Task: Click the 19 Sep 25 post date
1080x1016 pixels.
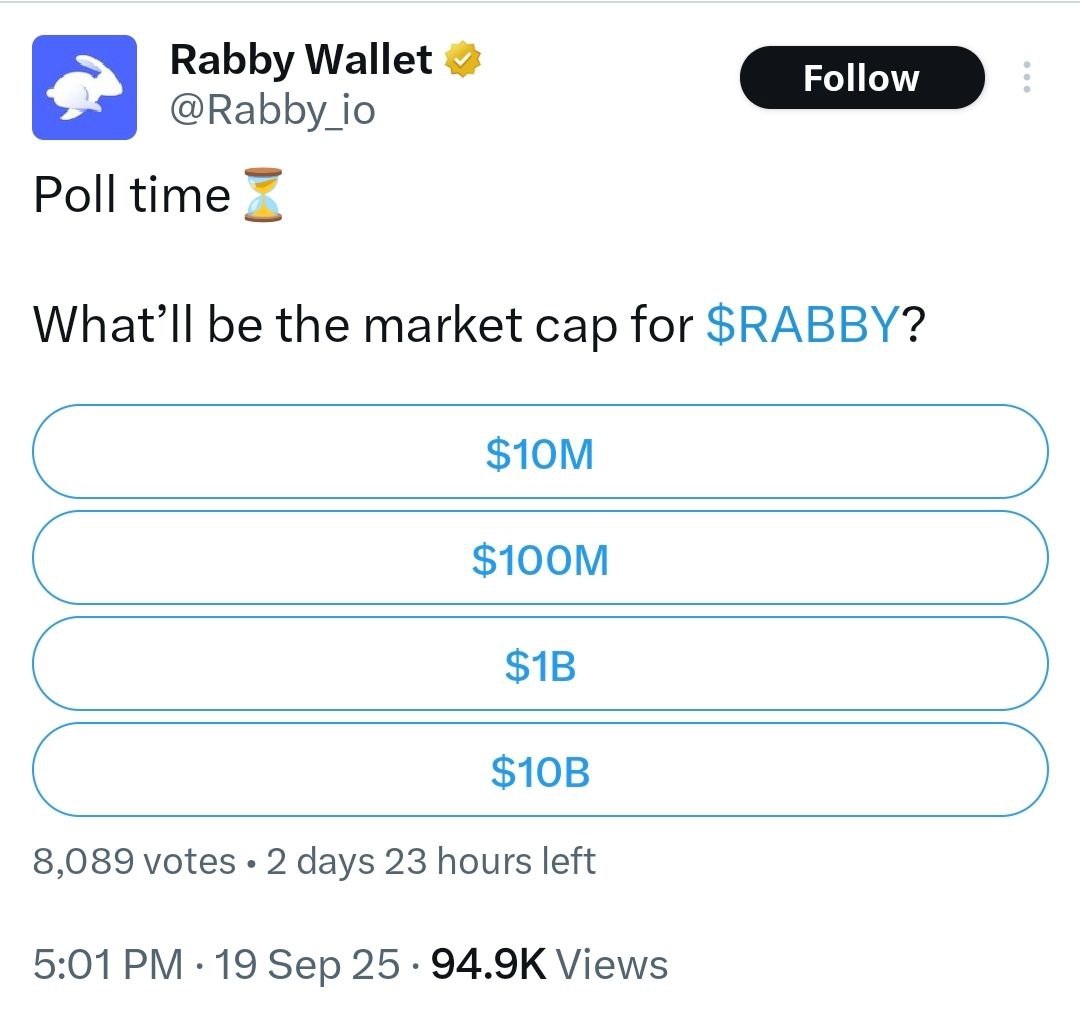Action: (x=307, y=964)
